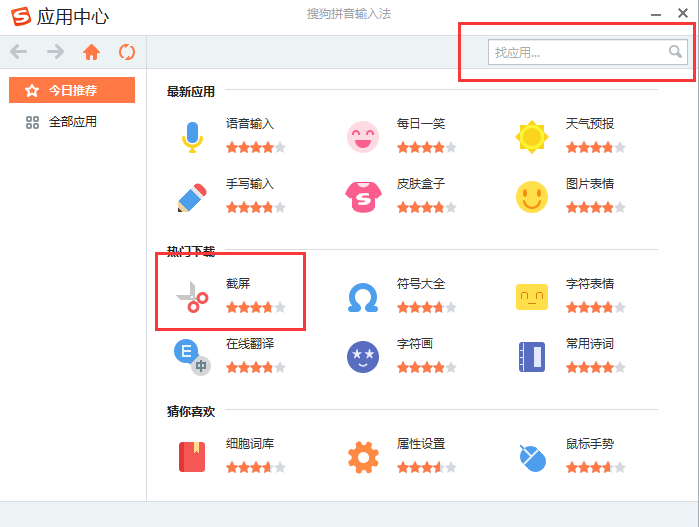Focus the 找应用 search field

tap(588, 52)
